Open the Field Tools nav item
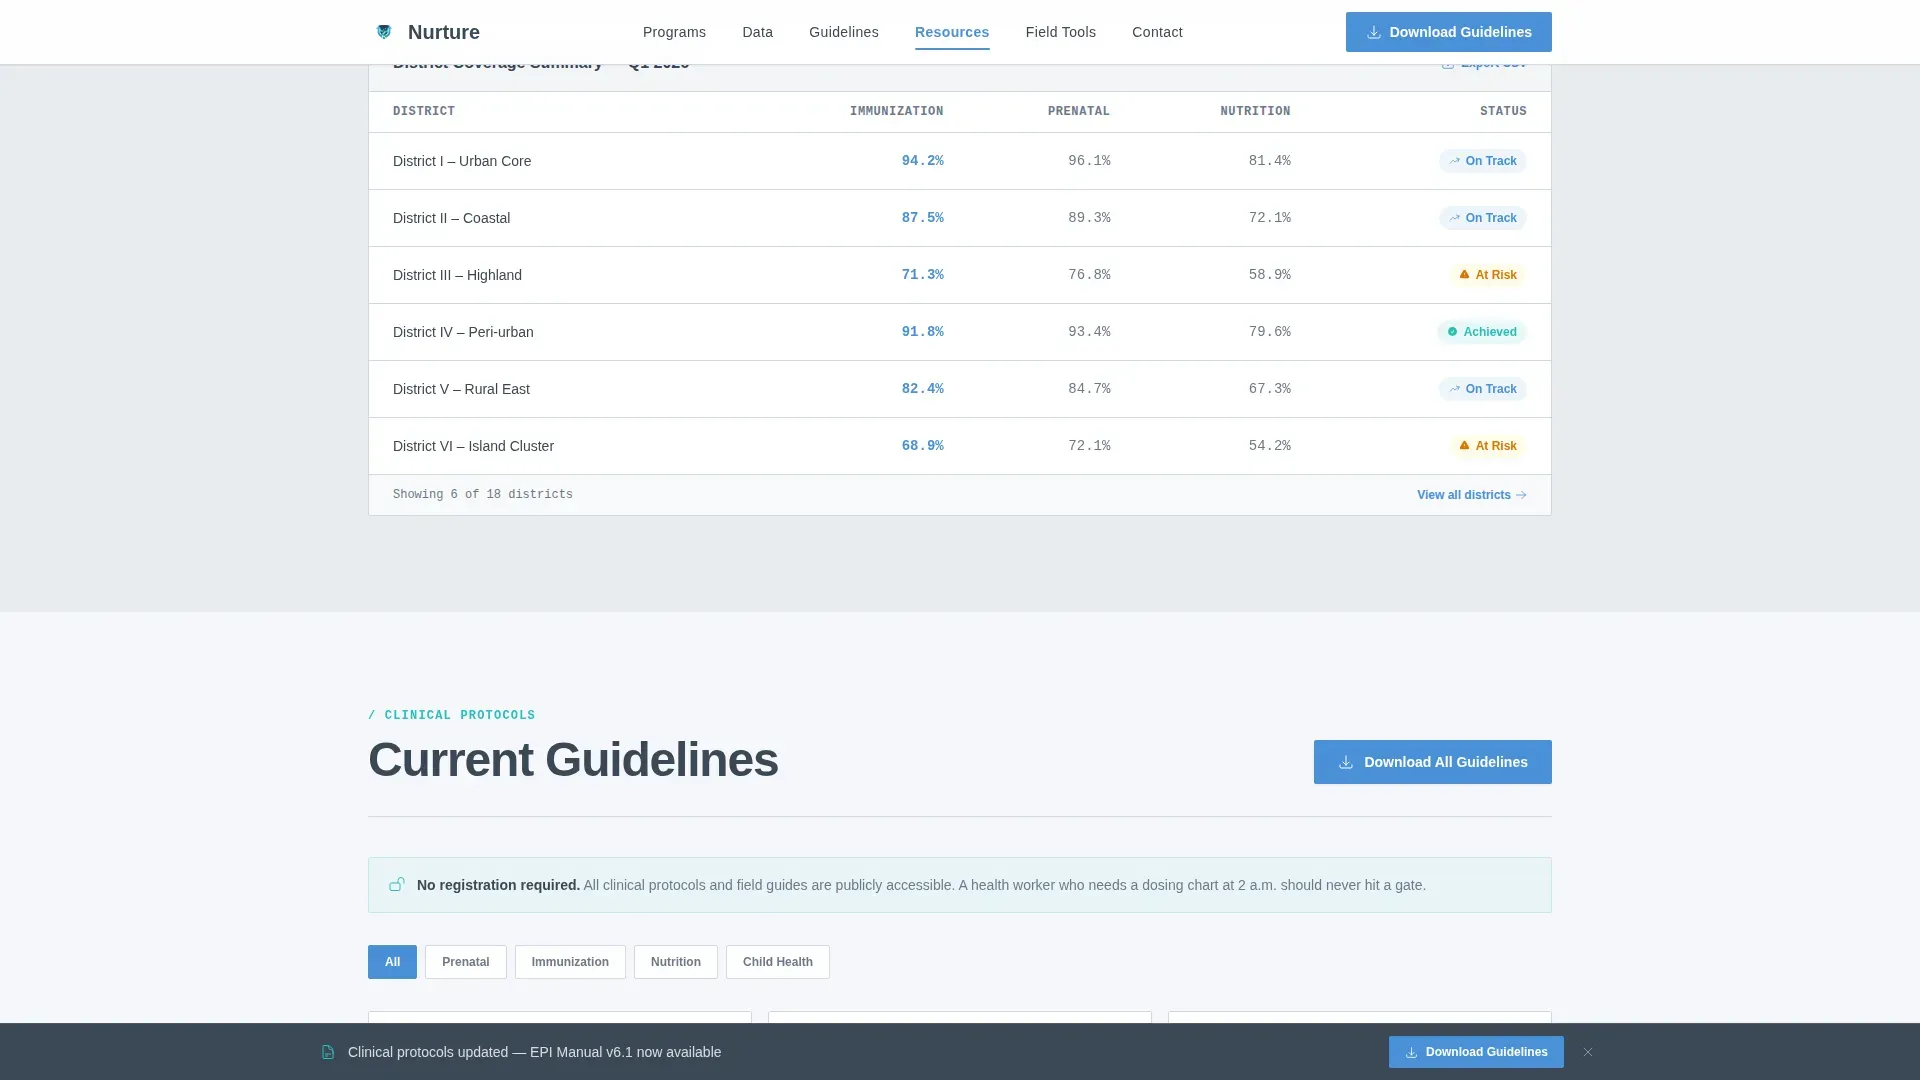The width and height of the screenshot is (1920, 1080). 1061,32
